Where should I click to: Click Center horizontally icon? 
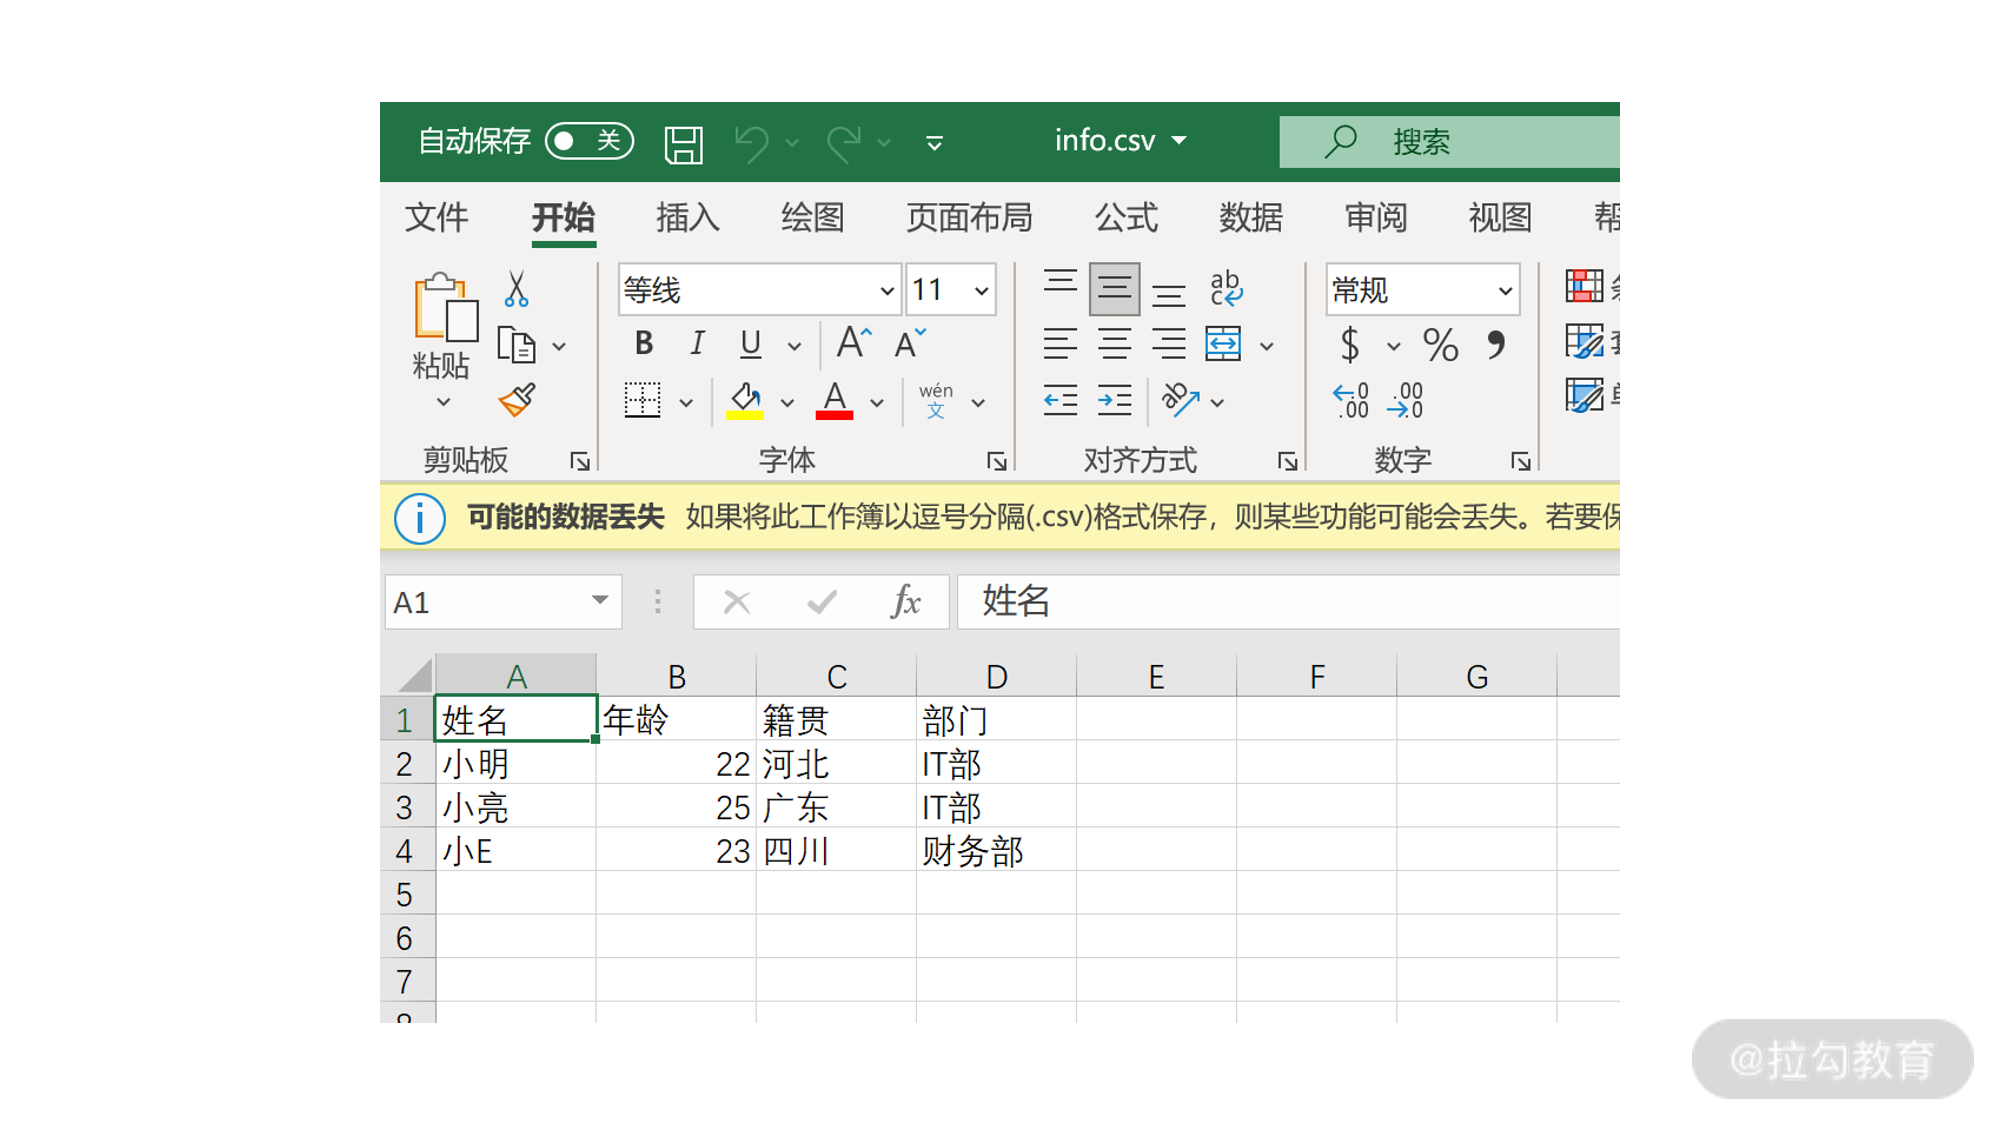pyautogui.click(x=1114, y=344)
